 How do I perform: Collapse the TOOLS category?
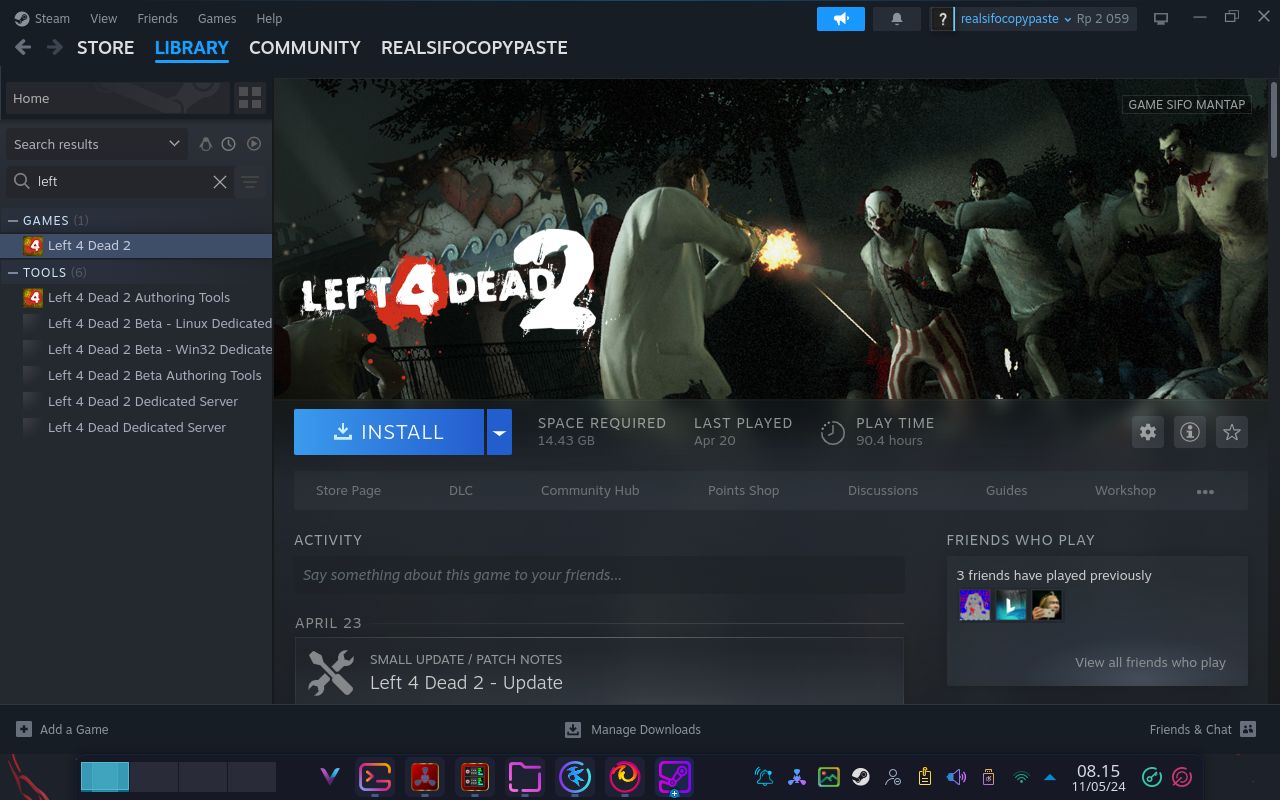pyautogui.click(x=13, y=272)
